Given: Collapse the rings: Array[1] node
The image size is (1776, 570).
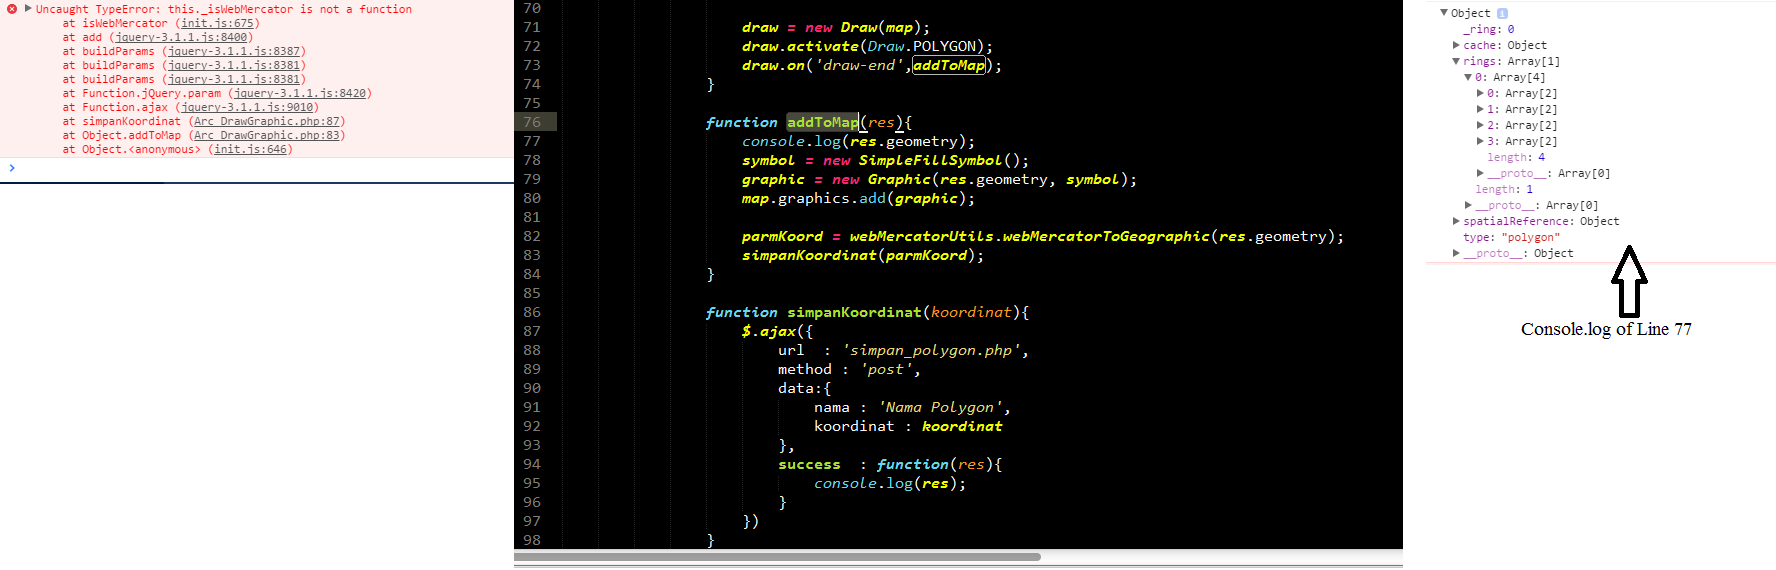Looking at the screenshot, I should [x=1456, y=61].
